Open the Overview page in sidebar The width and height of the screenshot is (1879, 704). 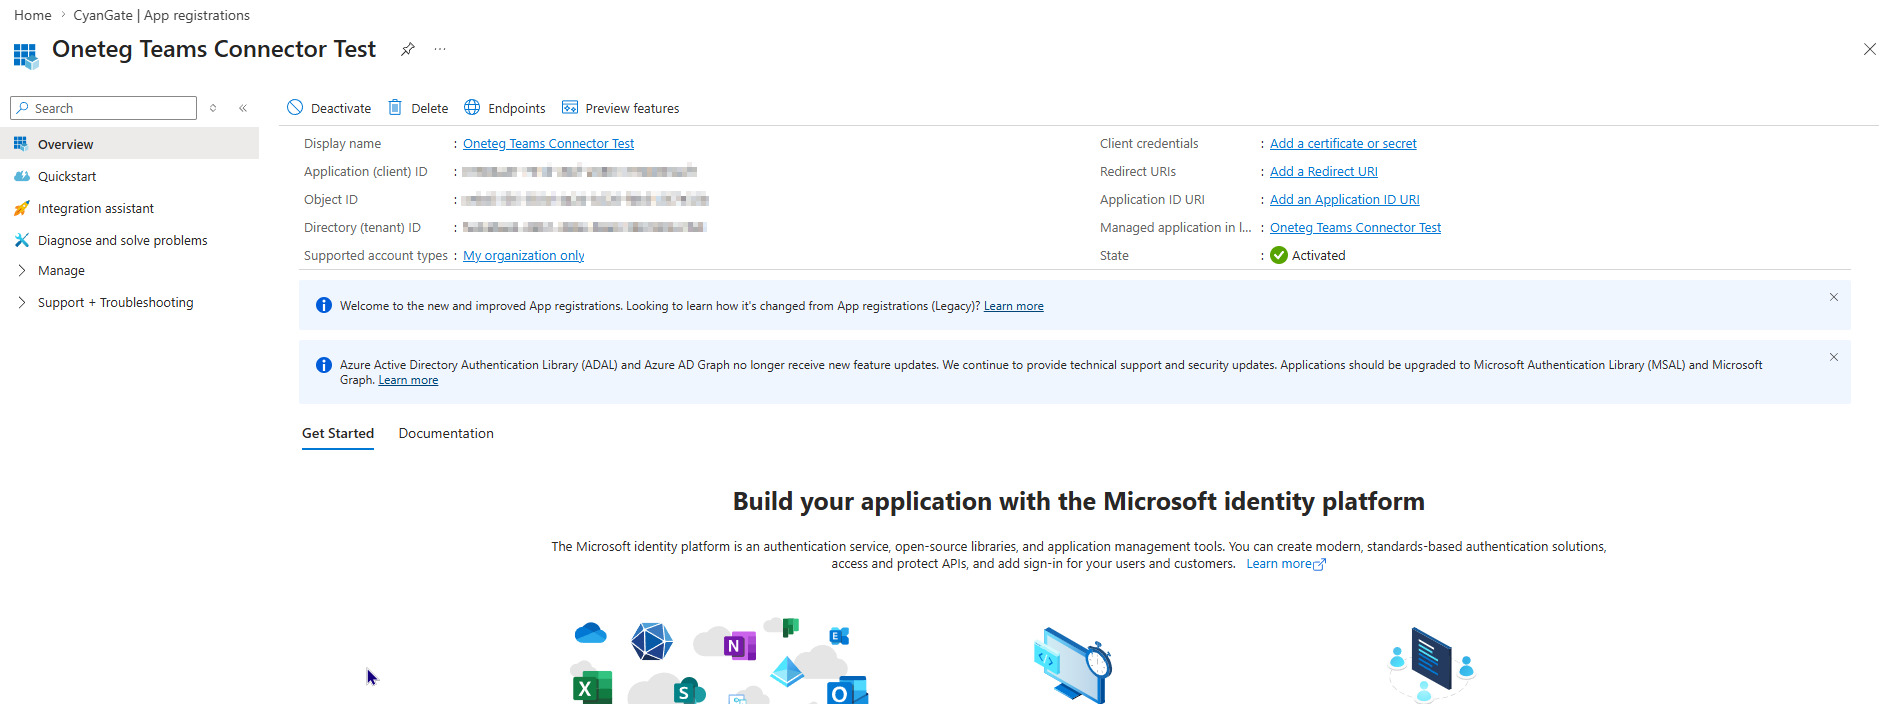pos(130,144)
